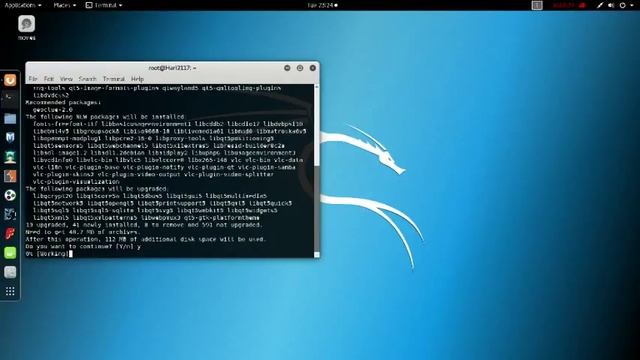Open the terminal Edit menu
Image resolution: width=640 pixels, height=360 pixels.
click(49, 79)
